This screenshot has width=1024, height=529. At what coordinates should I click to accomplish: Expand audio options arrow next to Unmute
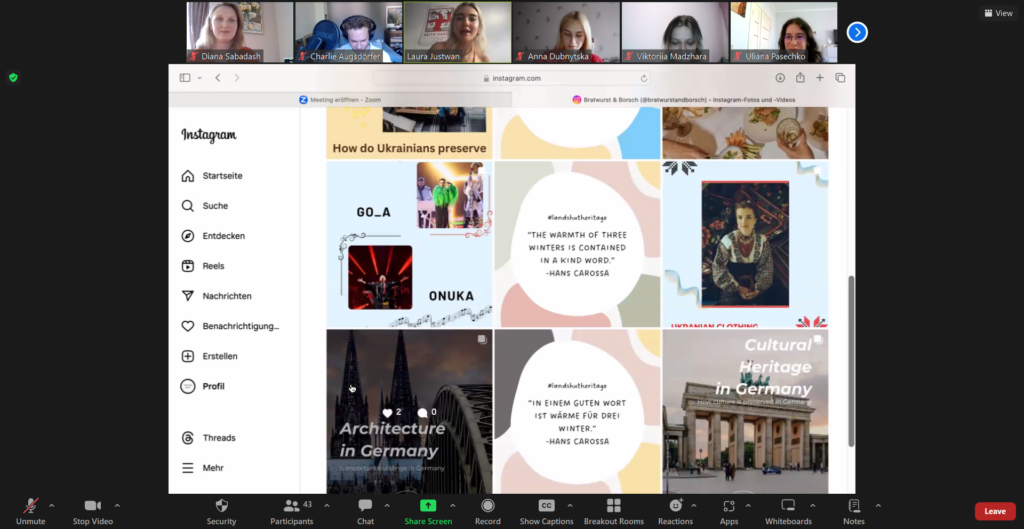[52, 506]
